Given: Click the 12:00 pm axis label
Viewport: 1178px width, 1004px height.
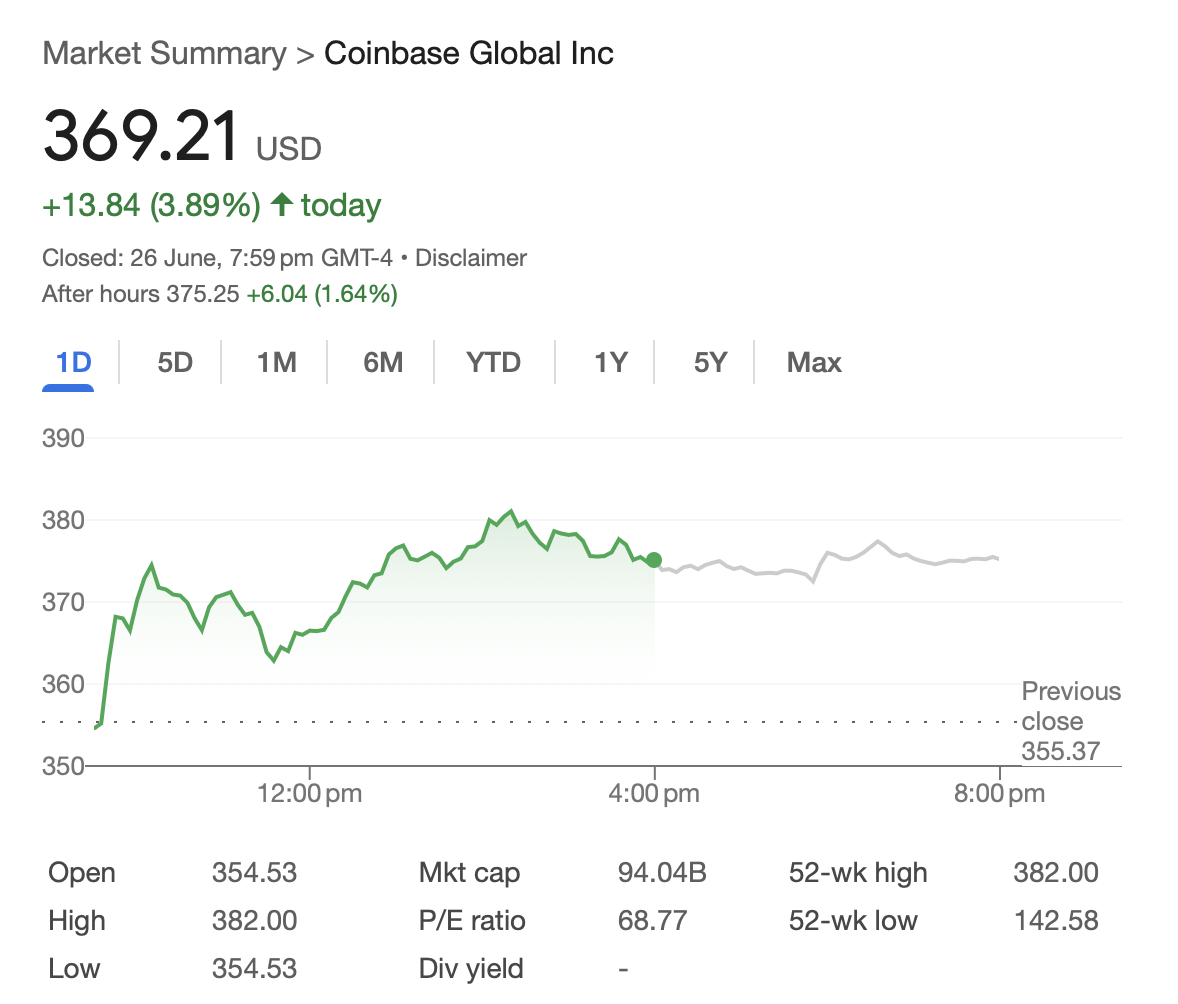Looking at the screenshot, I should point(309,794).
